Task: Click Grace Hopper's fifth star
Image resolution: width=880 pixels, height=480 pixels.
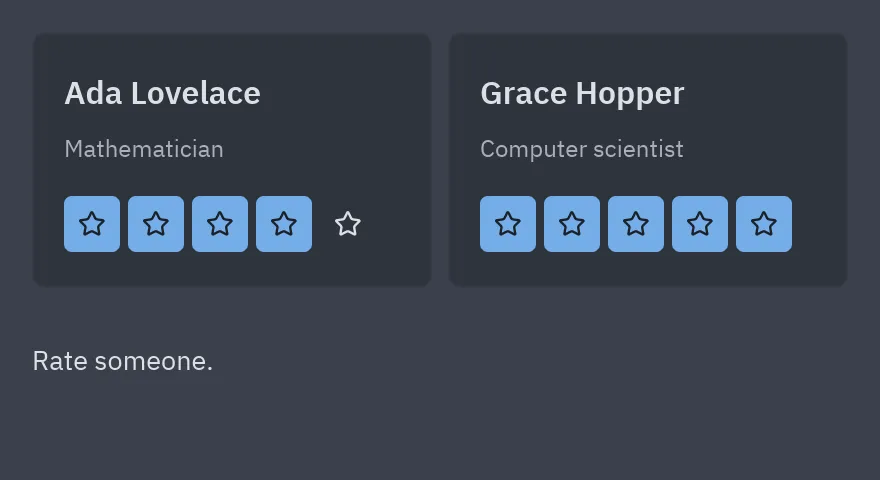Action: point(764,224)
